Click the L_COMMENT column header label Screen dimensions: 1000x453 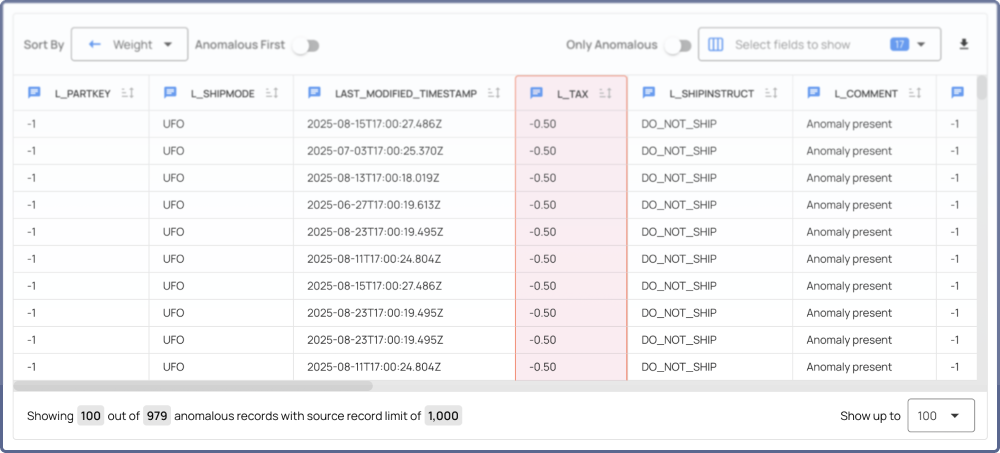pos(866,94)
